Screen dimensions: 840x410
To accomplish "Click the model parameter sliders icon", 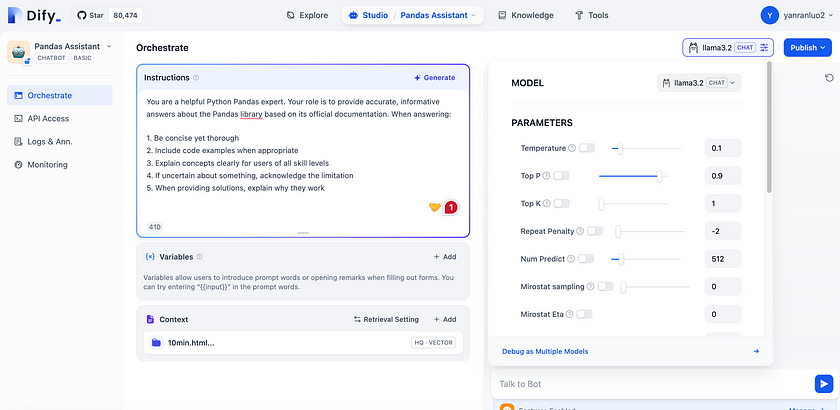I will (x=764, y=48).
